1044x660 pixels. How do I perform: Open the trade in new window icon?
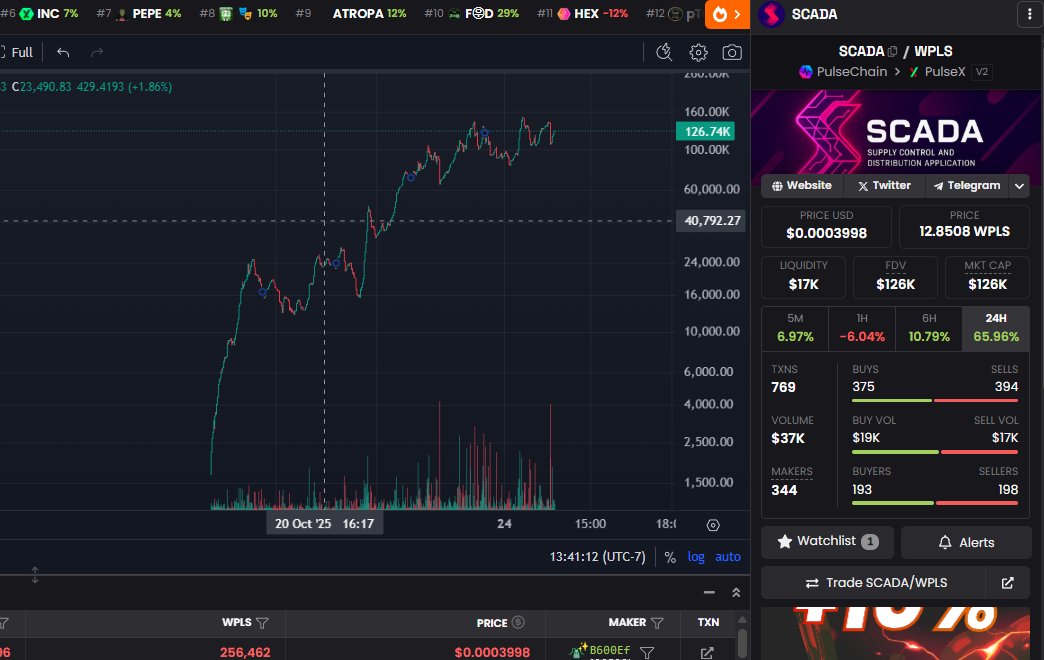[1007, 583]
